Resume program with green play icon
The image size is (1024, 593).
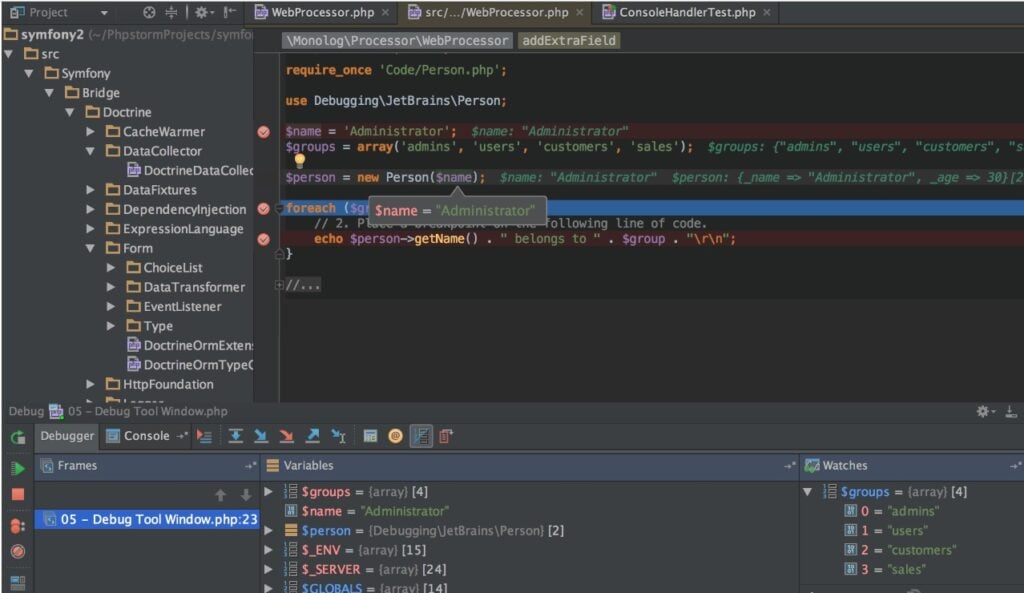(x=18, y=468)
